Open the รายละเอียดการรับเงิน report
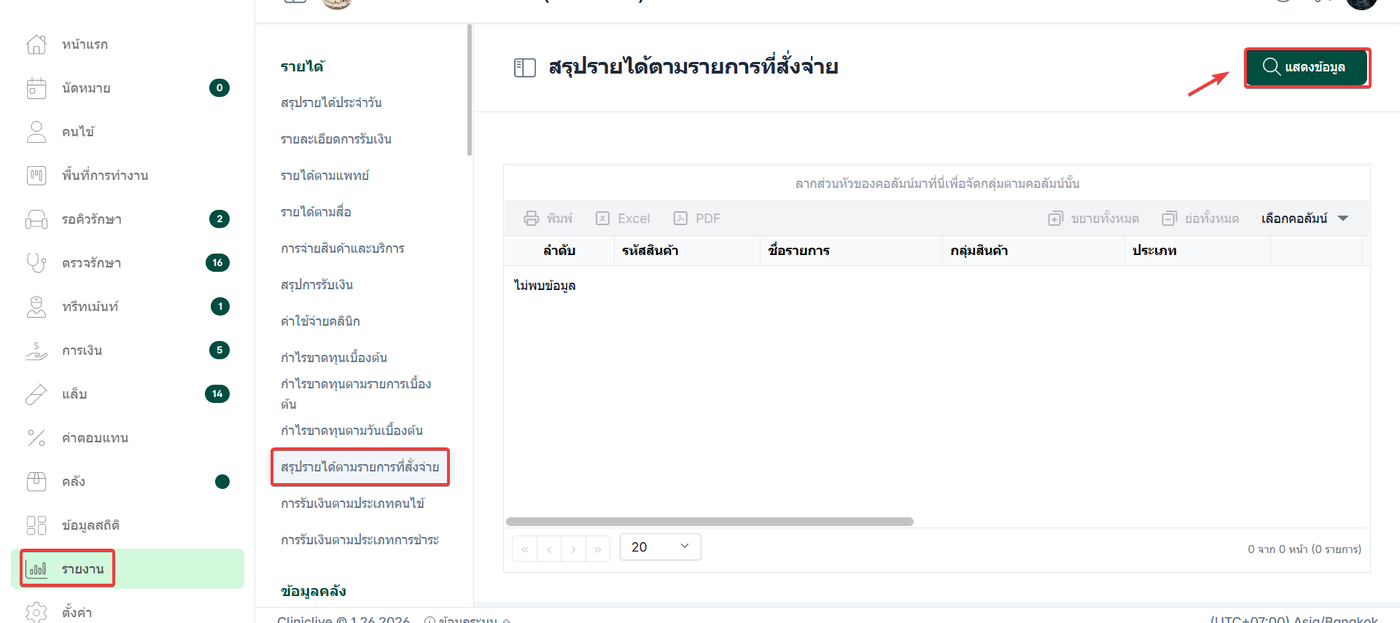Image resolution: width=1400 pixels, height=623 pixels. (336, 139)
